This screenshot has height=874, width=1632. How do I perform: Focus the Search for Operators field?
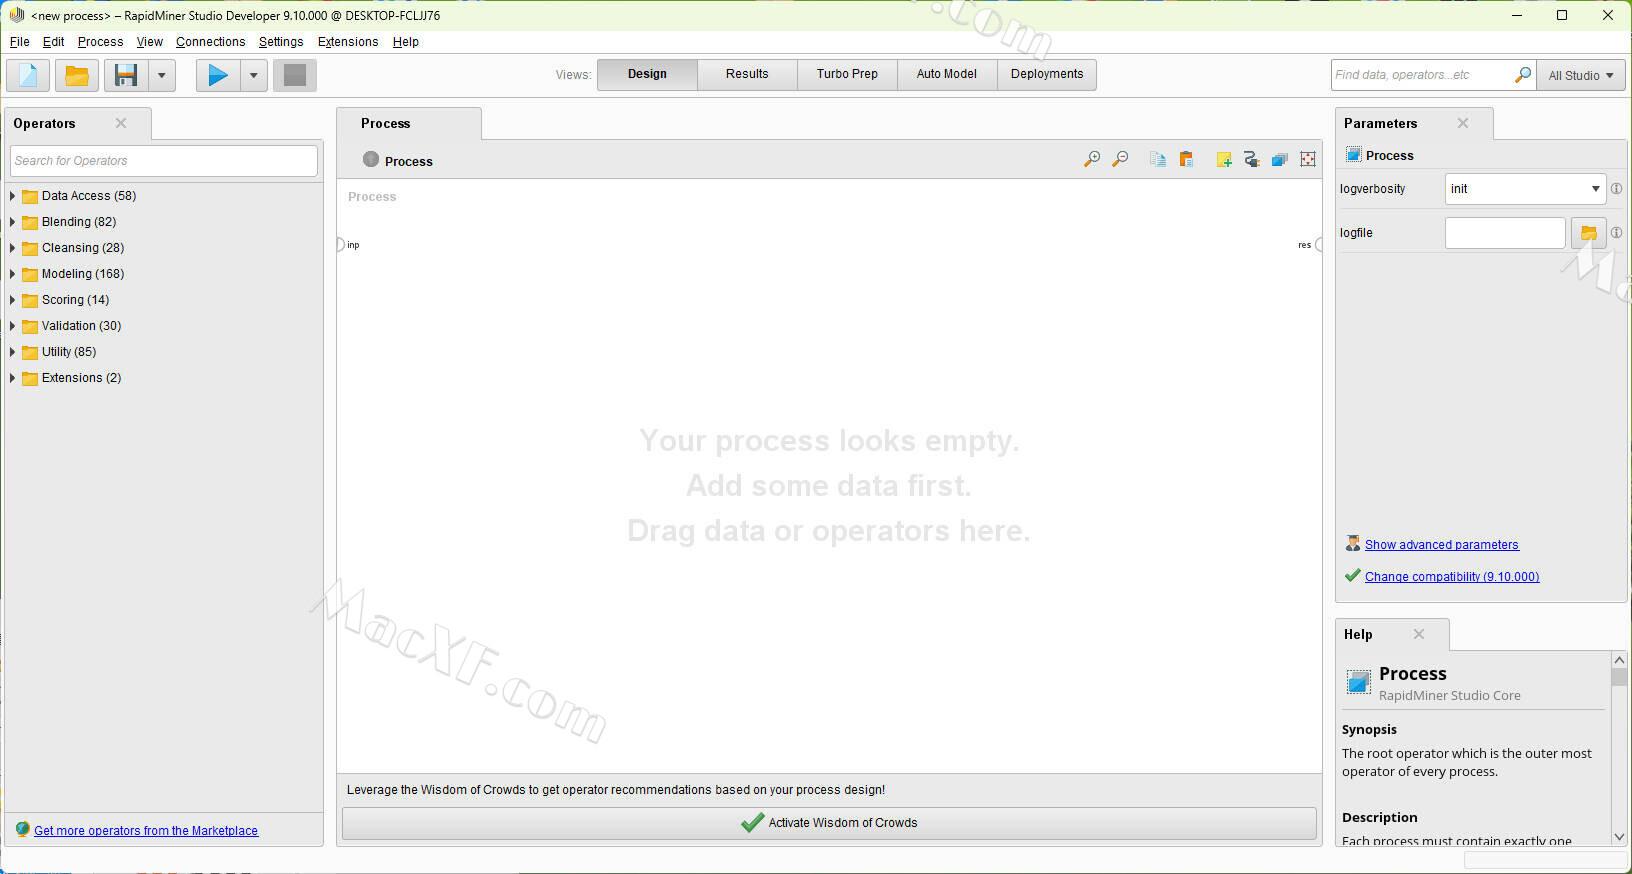(164, 161)
